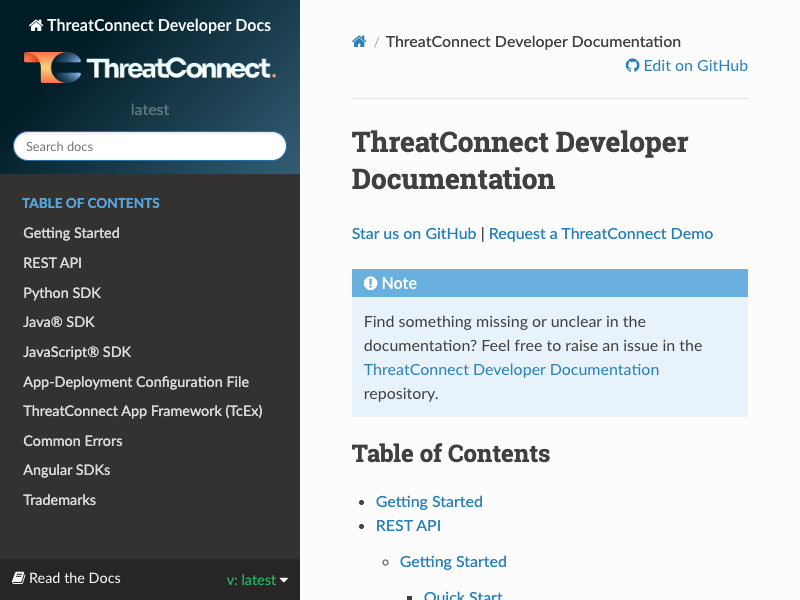Click the TABLE OF CONTENTS sidebar caption

pyautogui.click(x=91, y=203)
